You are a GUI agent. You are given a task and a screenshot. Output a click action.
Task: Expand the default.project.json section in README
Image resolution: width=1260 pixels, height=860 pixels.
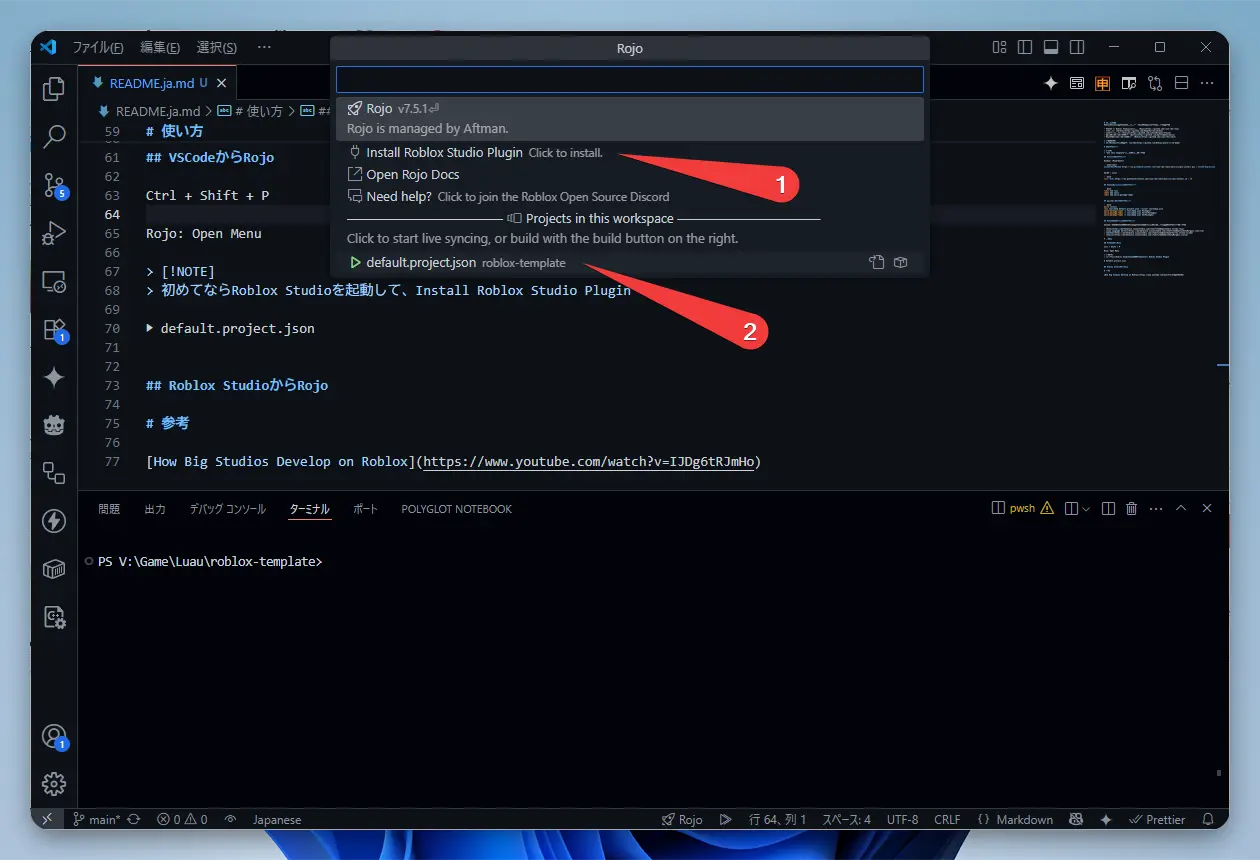(x=148, y=328)
